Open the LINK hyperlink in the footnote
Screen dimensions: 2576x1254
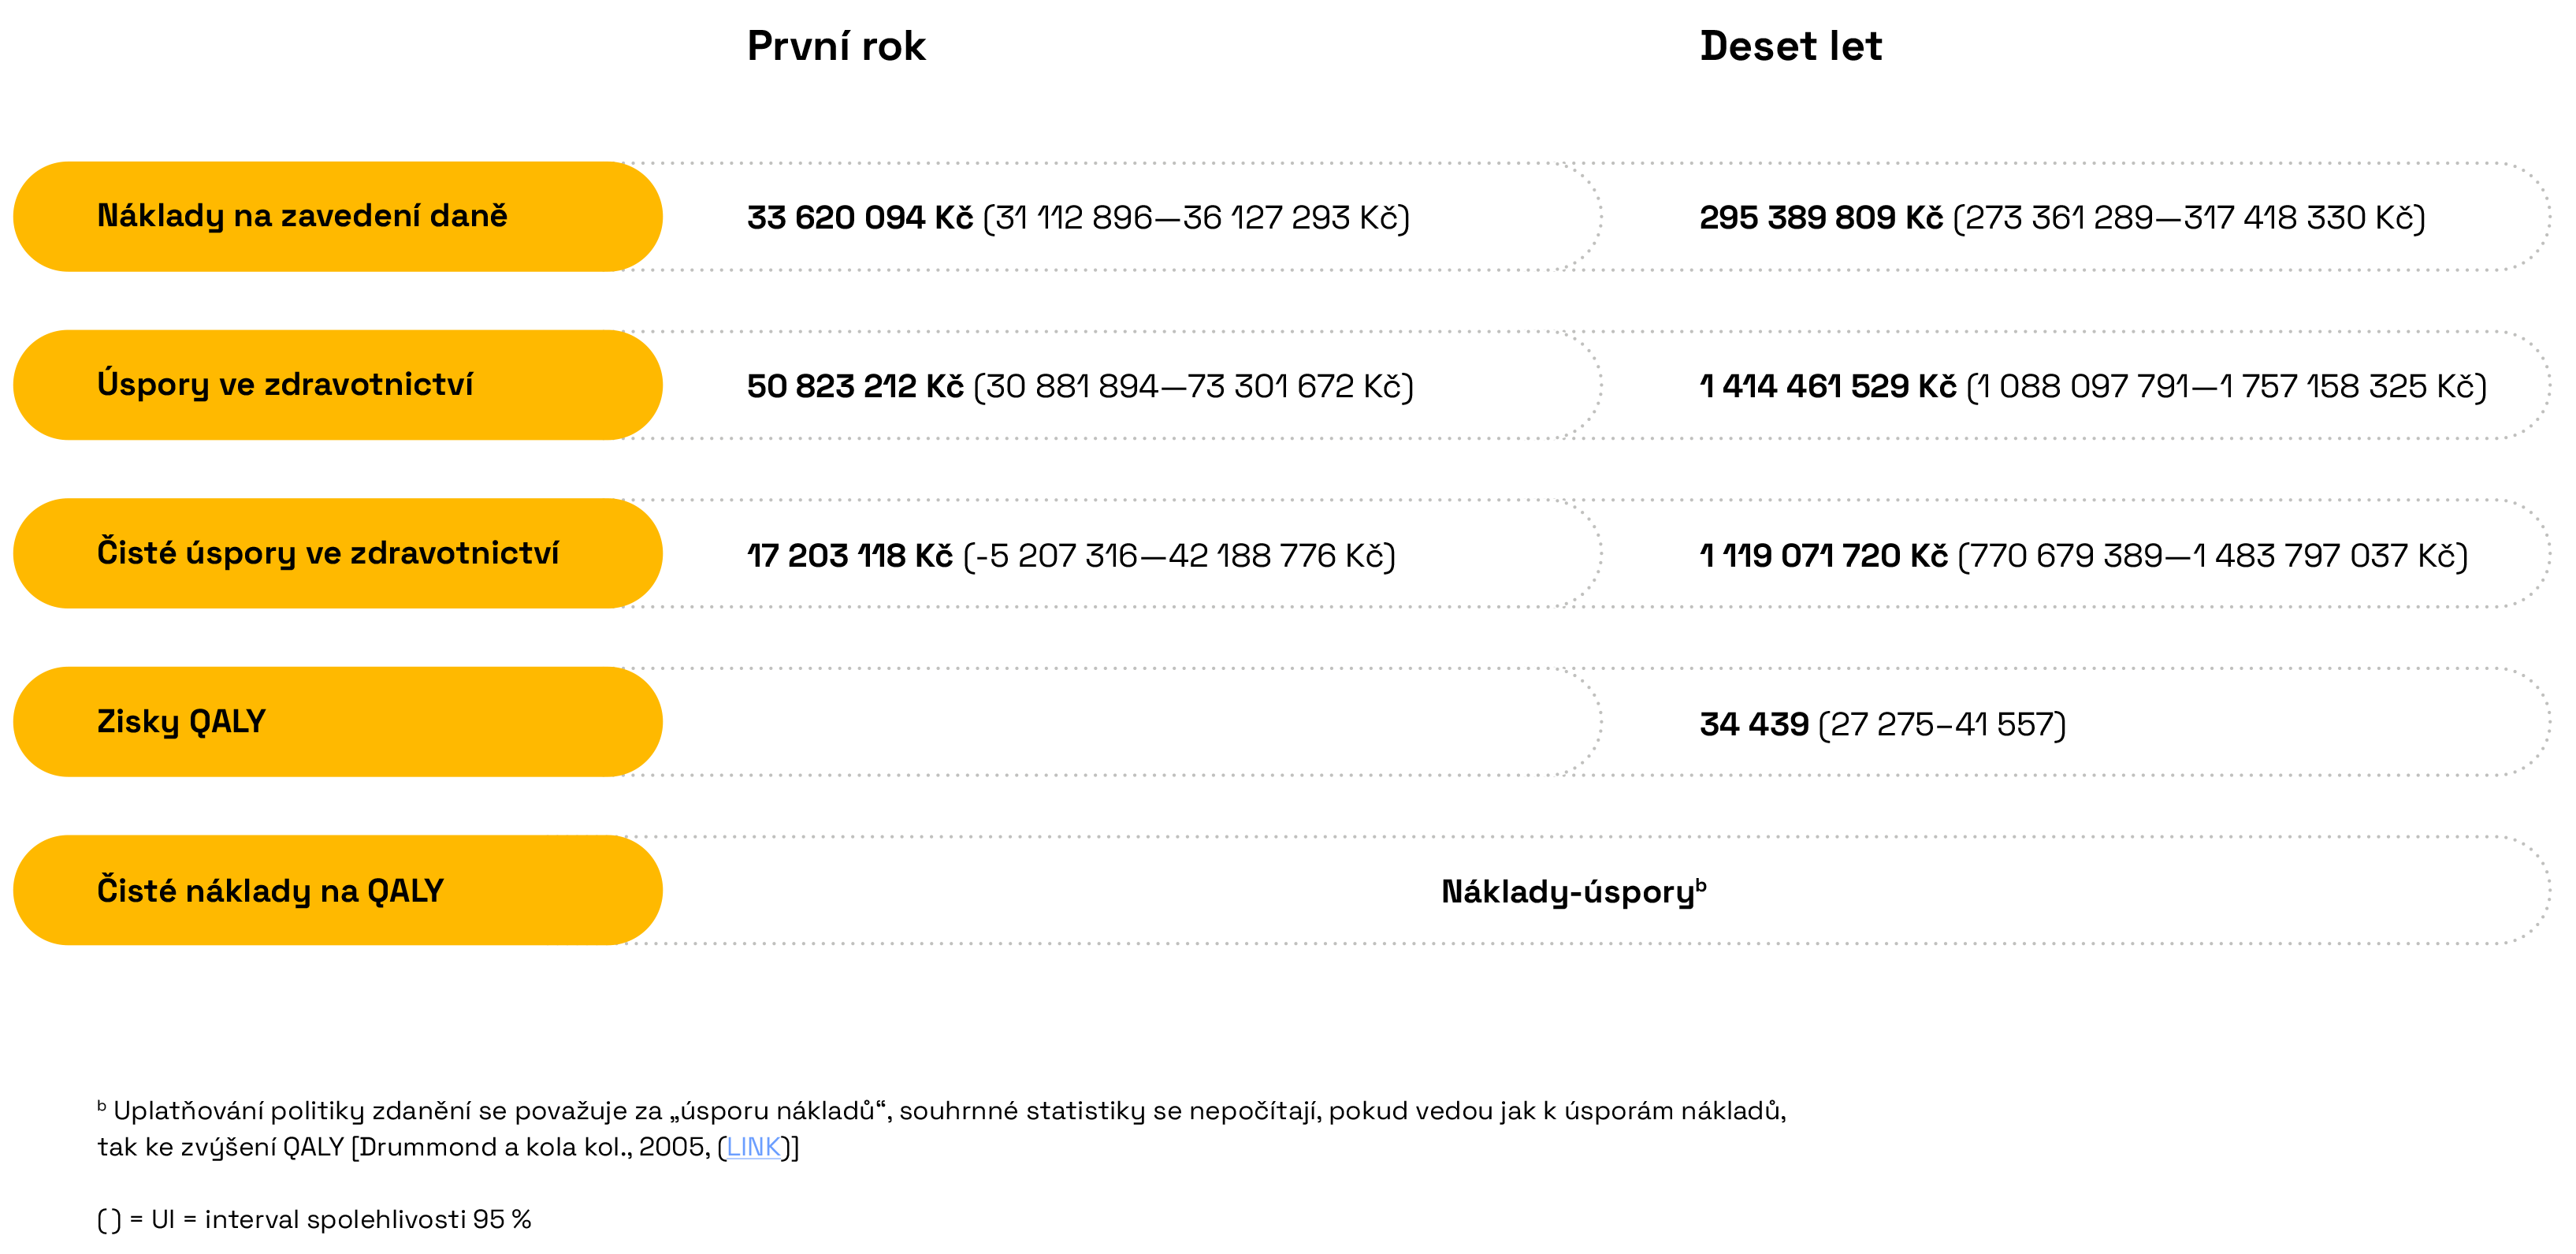(x=753, y=1147)
